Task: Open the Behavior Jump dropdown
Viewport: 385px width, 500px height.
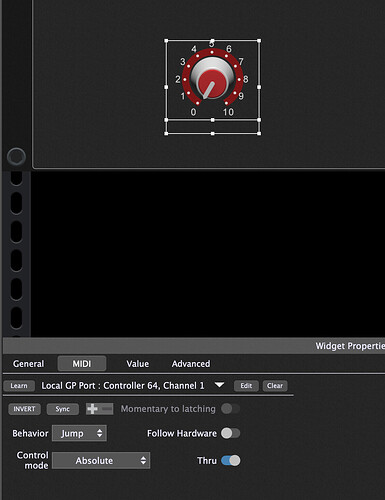Action: point(79,433)
